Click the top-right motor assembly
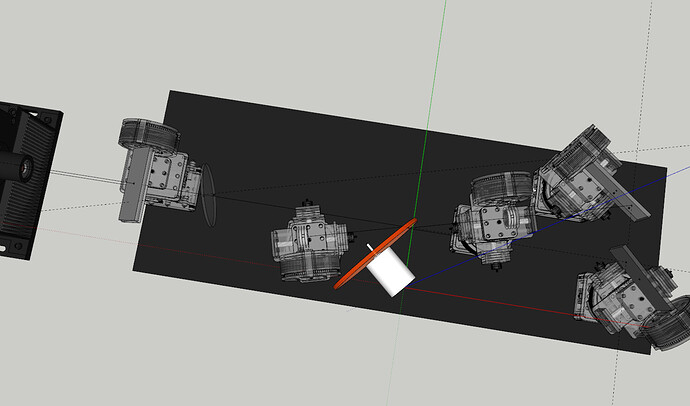This screenshot has height=406, width=690. click(575, 175)
